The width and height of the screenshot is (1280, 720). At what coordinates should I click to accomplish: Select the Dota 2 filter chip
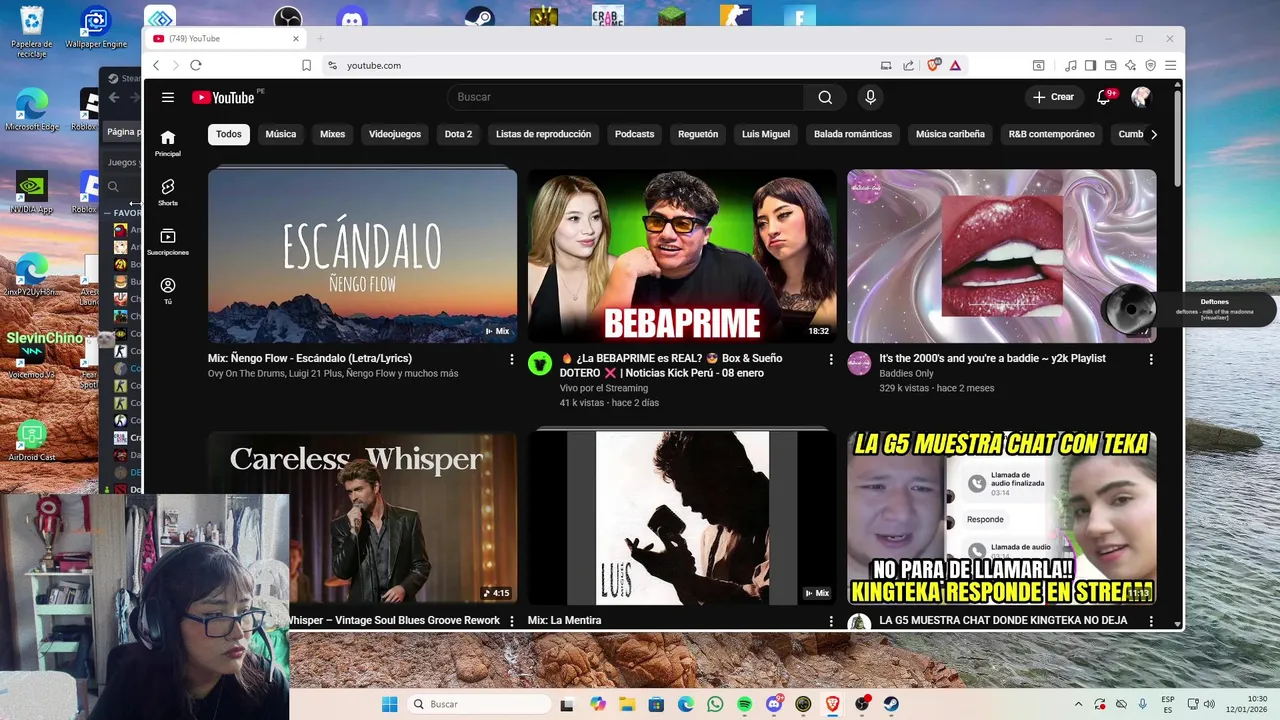tap(458, 134)
